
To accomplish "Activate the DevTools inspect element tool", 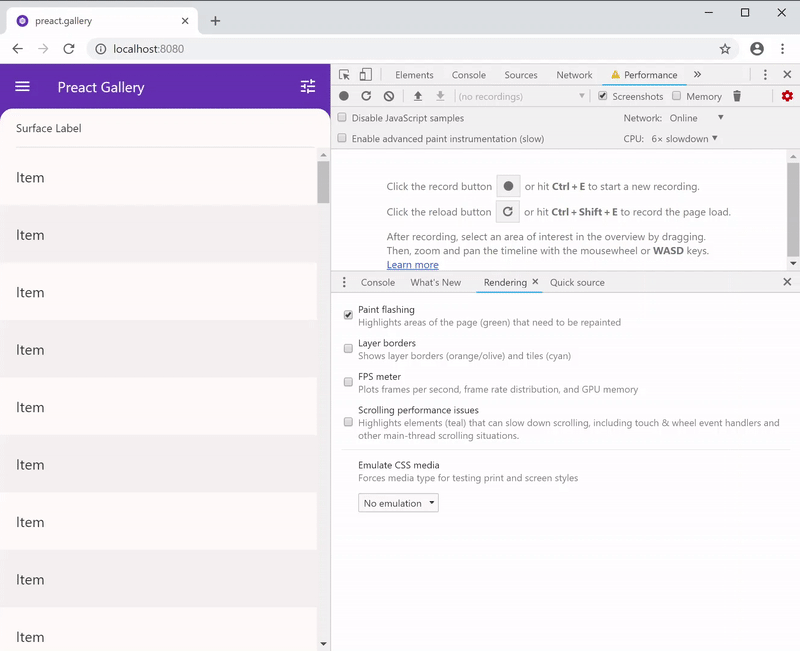I will pyautogui.click(x=344, y=74).
